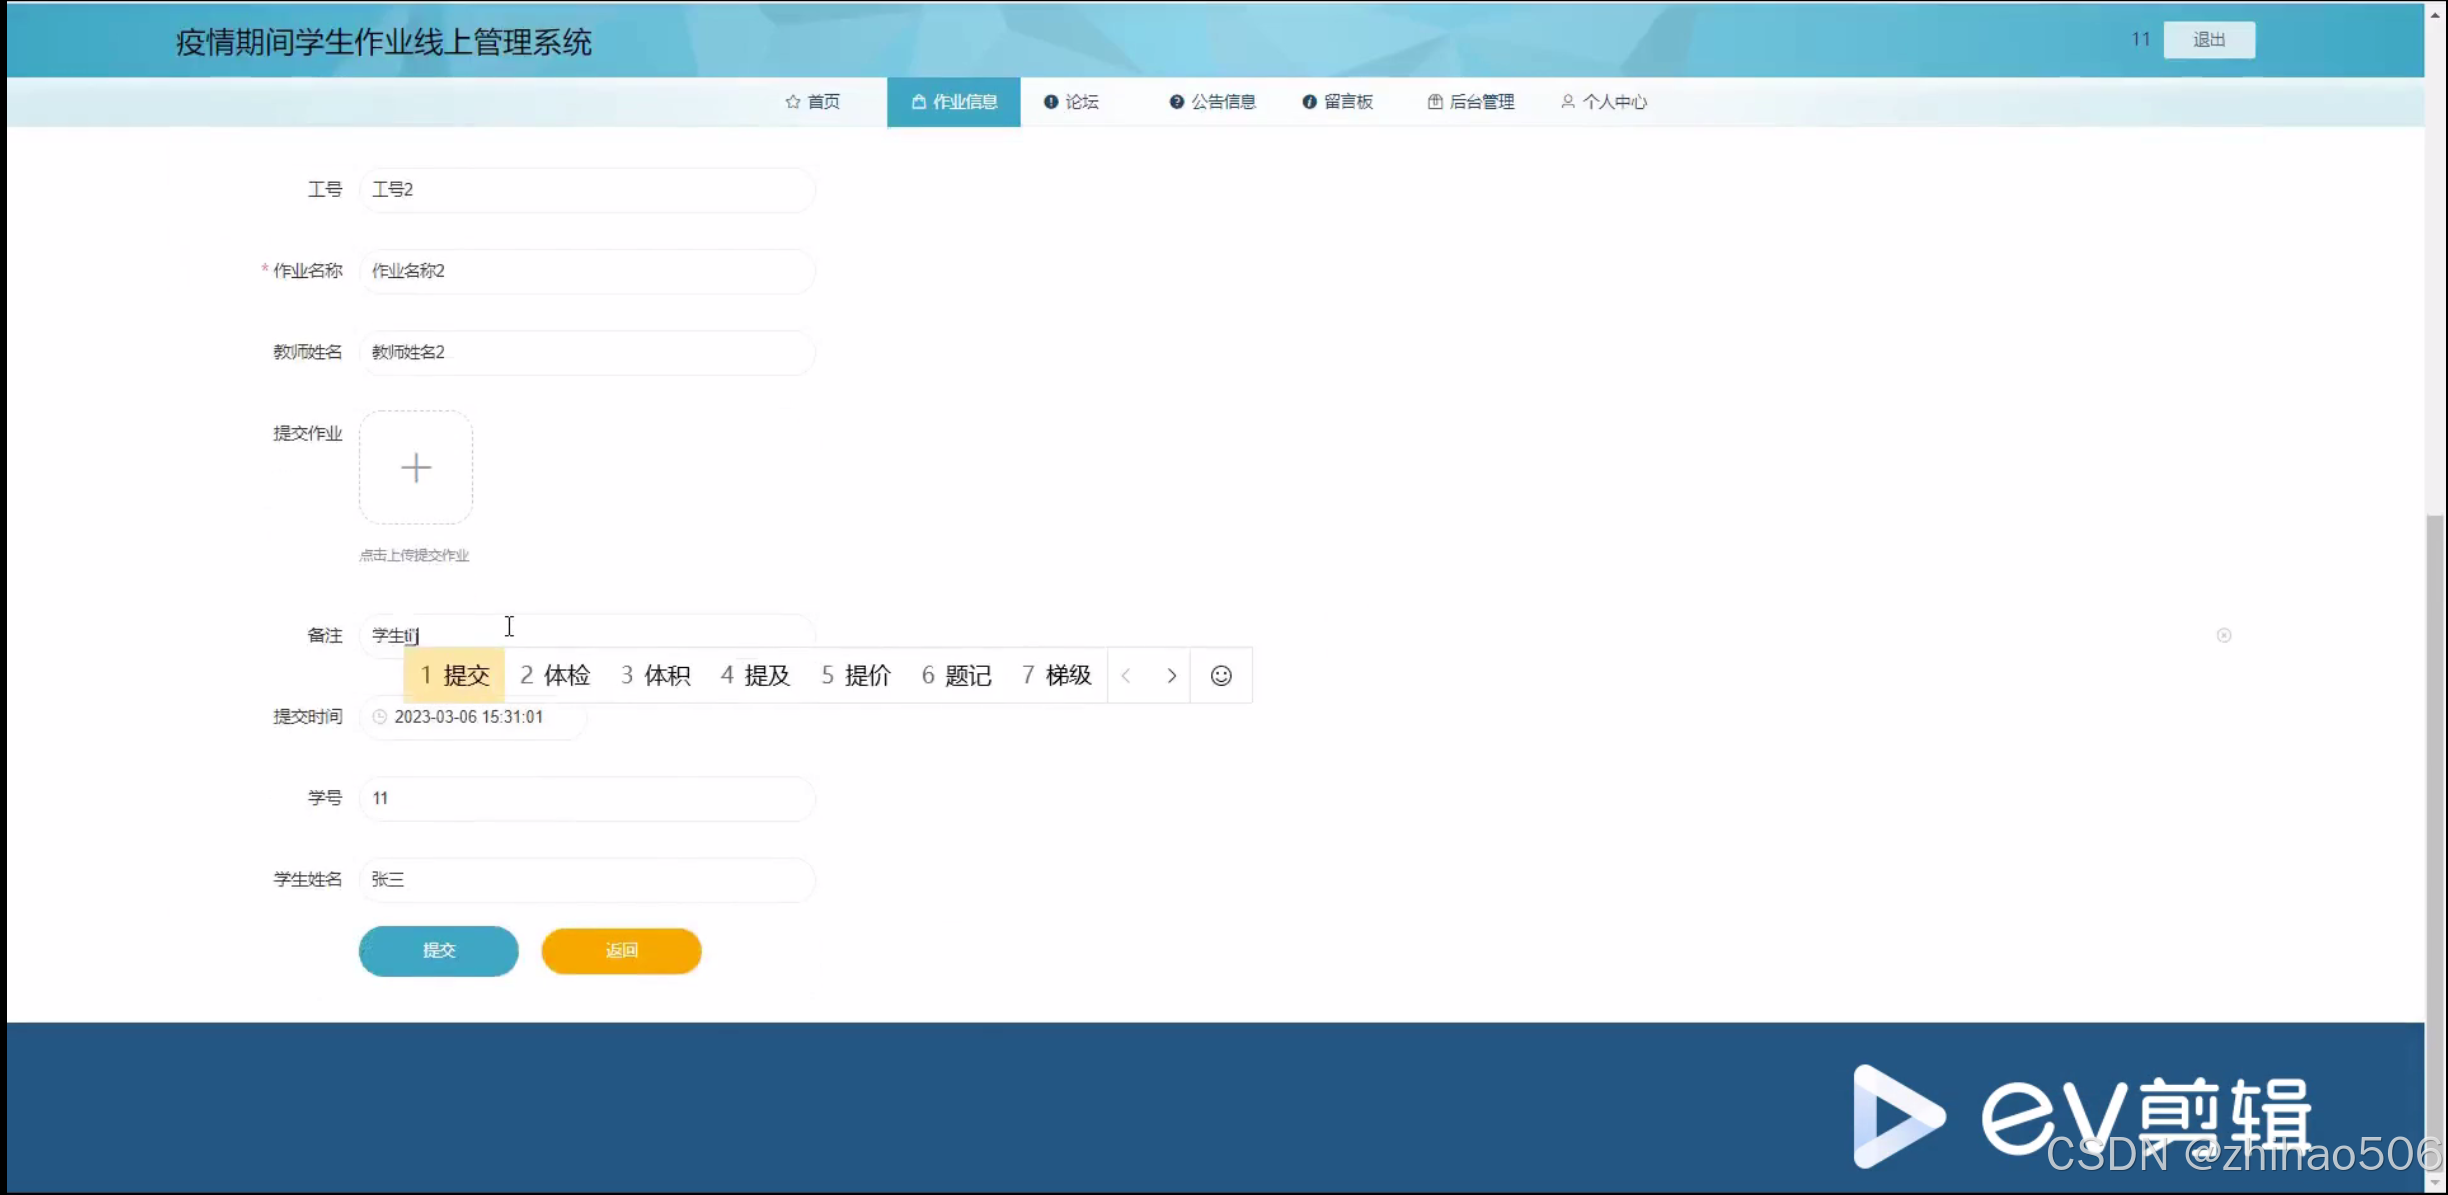Click the 退出 logout button
Screen dimensions: 2448x1195
coord(2209,40)
